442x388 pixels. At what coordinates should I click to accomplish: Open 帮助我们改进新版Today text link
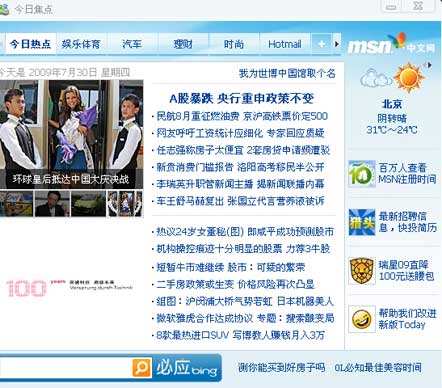coord(407,319)
